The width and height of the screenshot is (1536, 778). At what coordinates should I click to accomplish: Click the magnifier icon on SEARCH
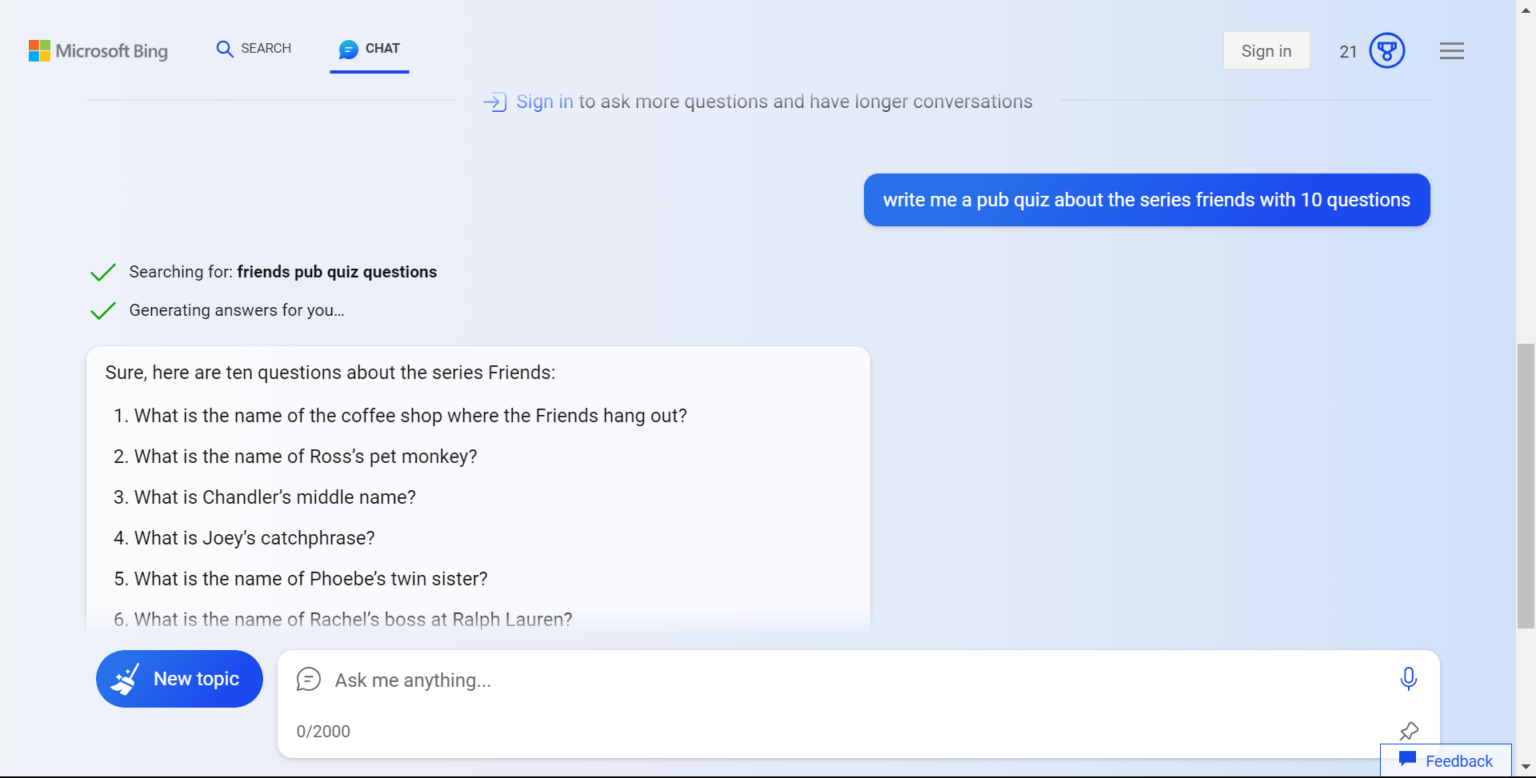(224, 48)
